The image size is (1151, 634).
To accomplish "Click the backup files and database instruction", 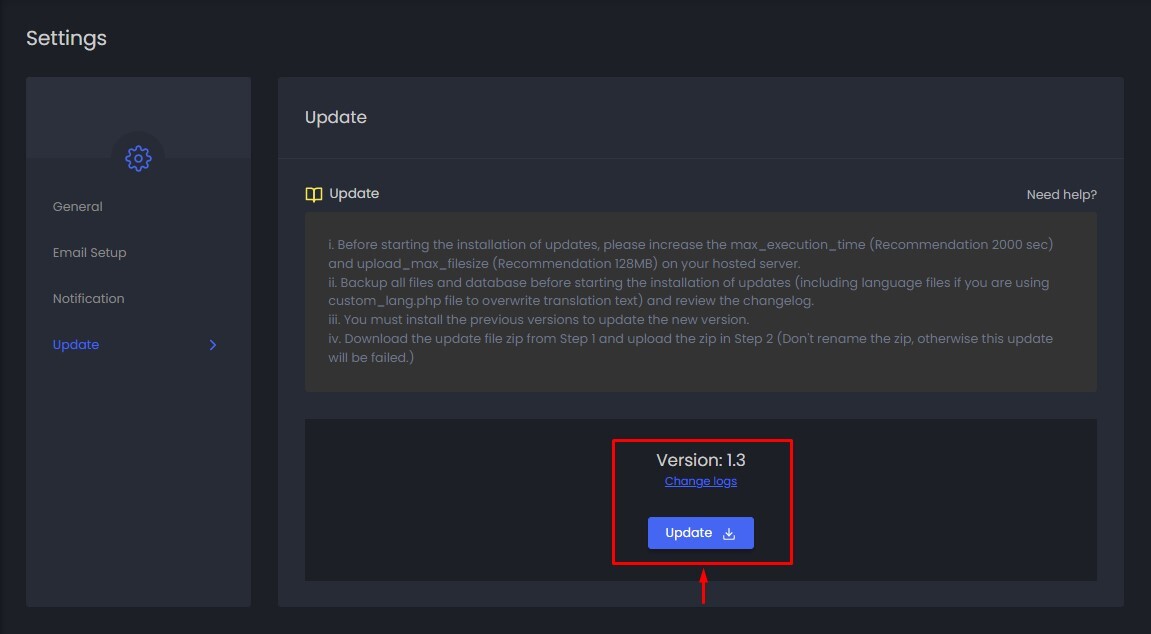I will point(690,283).
